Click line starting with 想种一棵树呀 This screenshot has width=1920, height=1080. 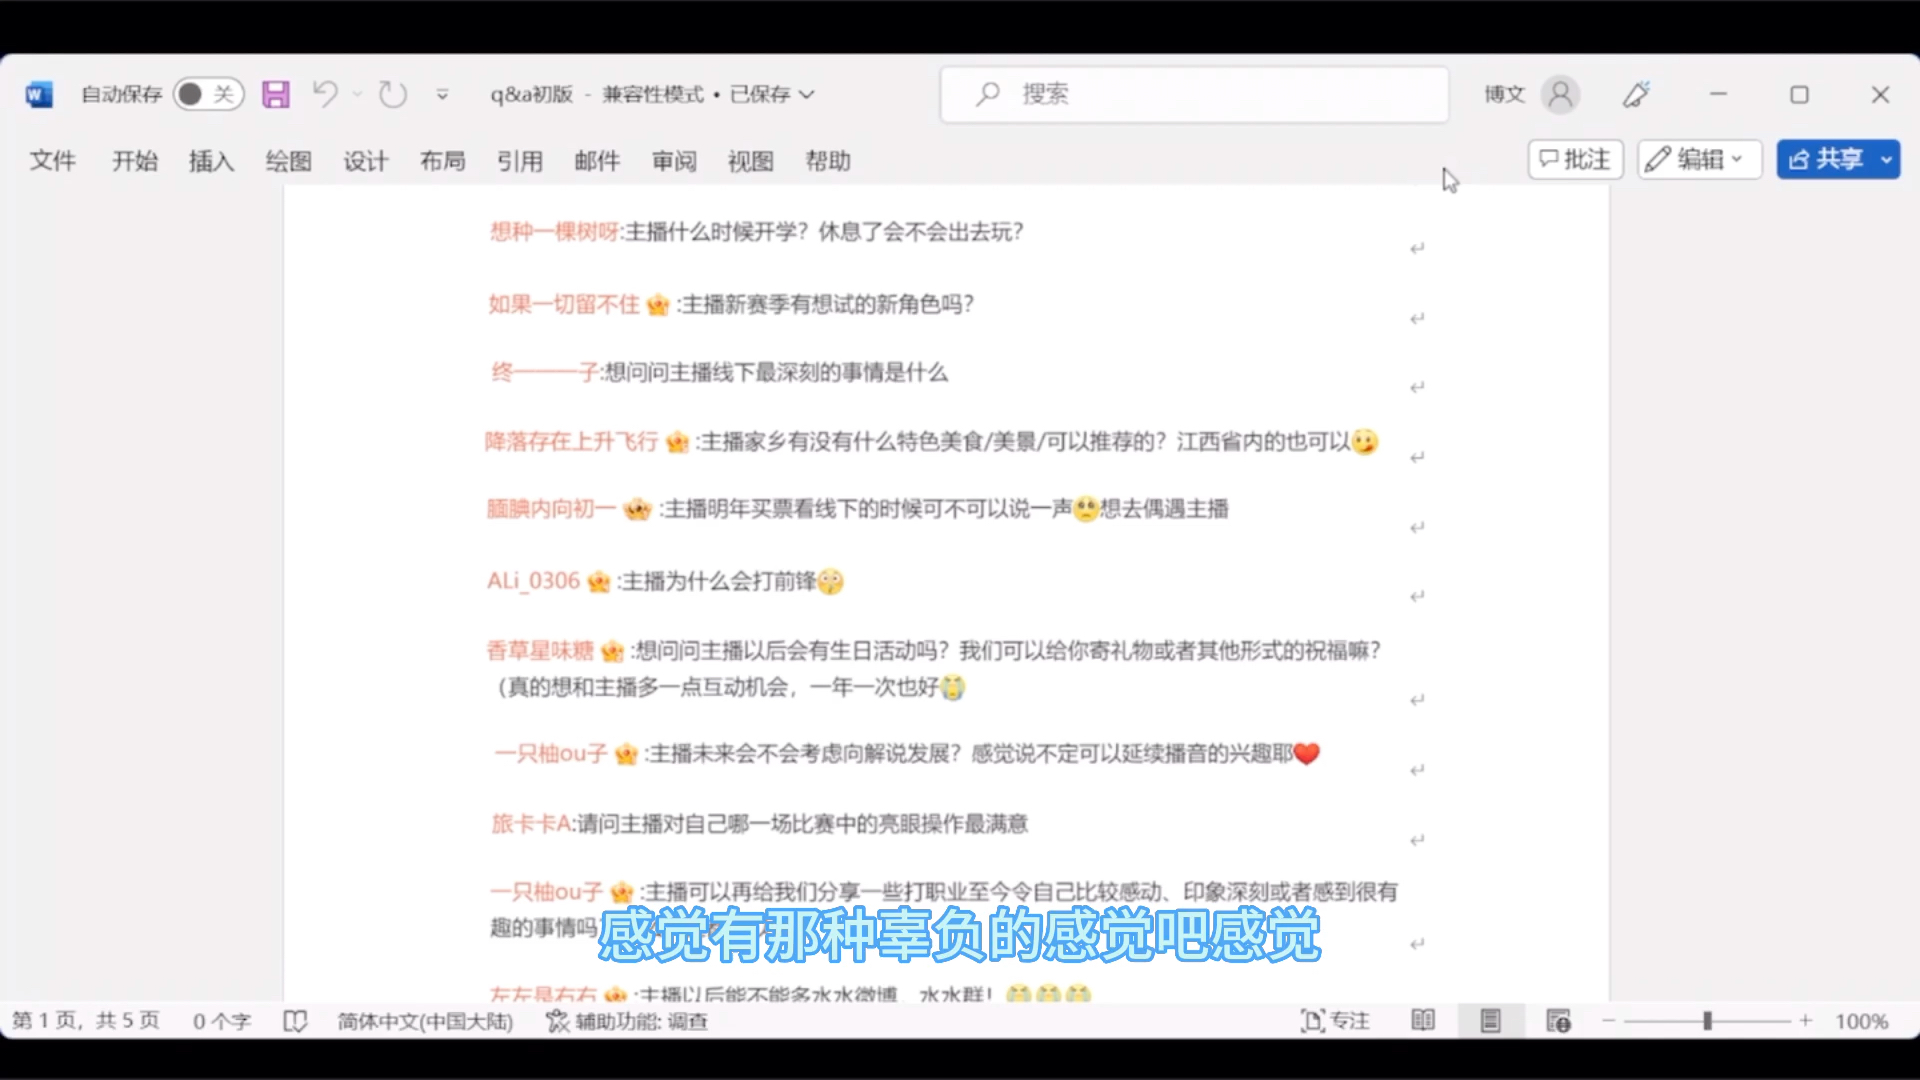click(757, 232)
